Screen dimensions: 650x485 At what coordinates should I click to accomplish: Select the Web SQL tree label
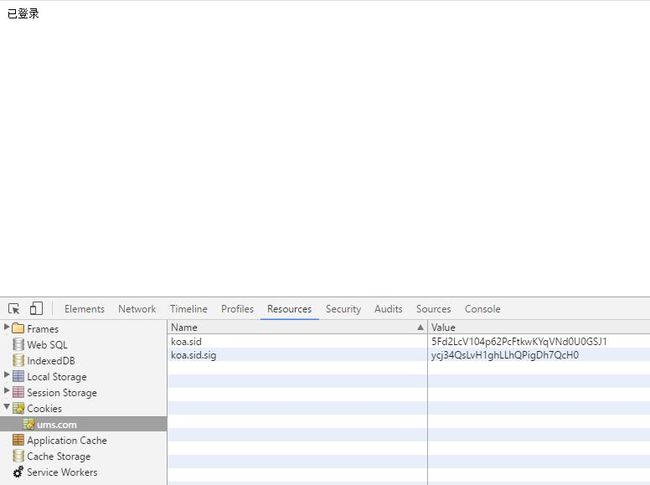tap(47, 345)
